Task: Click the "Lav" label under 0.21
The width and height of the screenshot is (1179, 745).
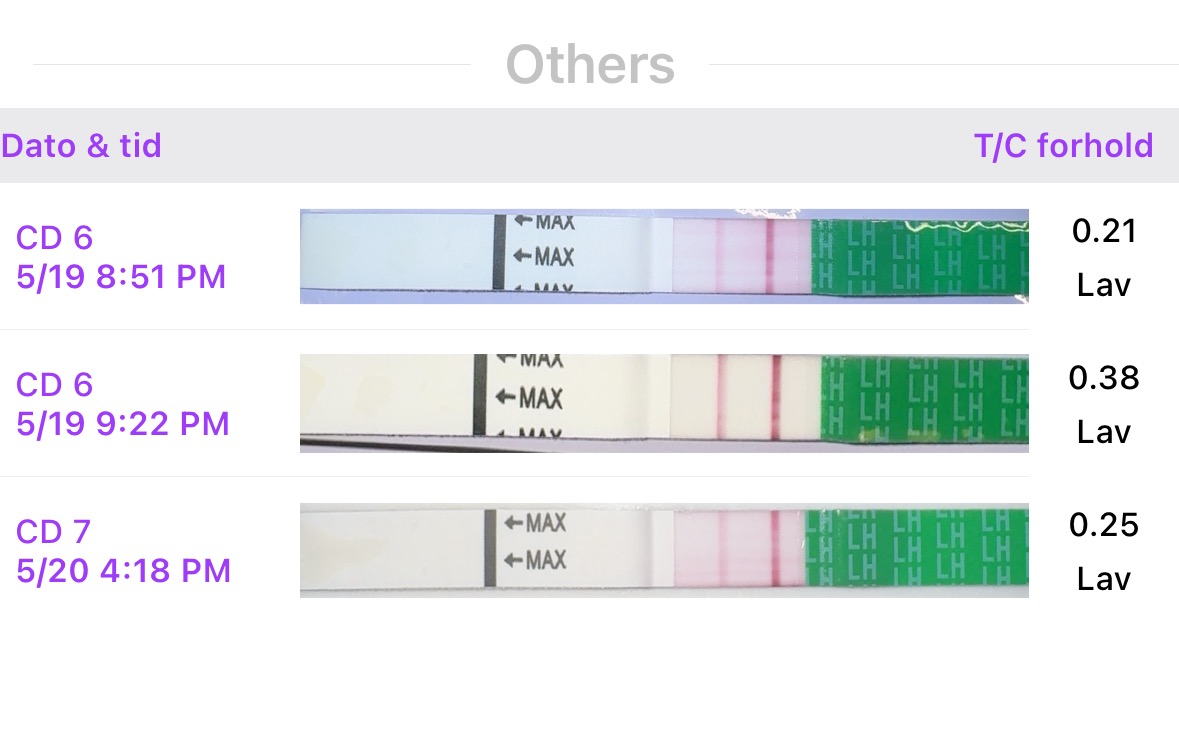Action: (1104, 285)
